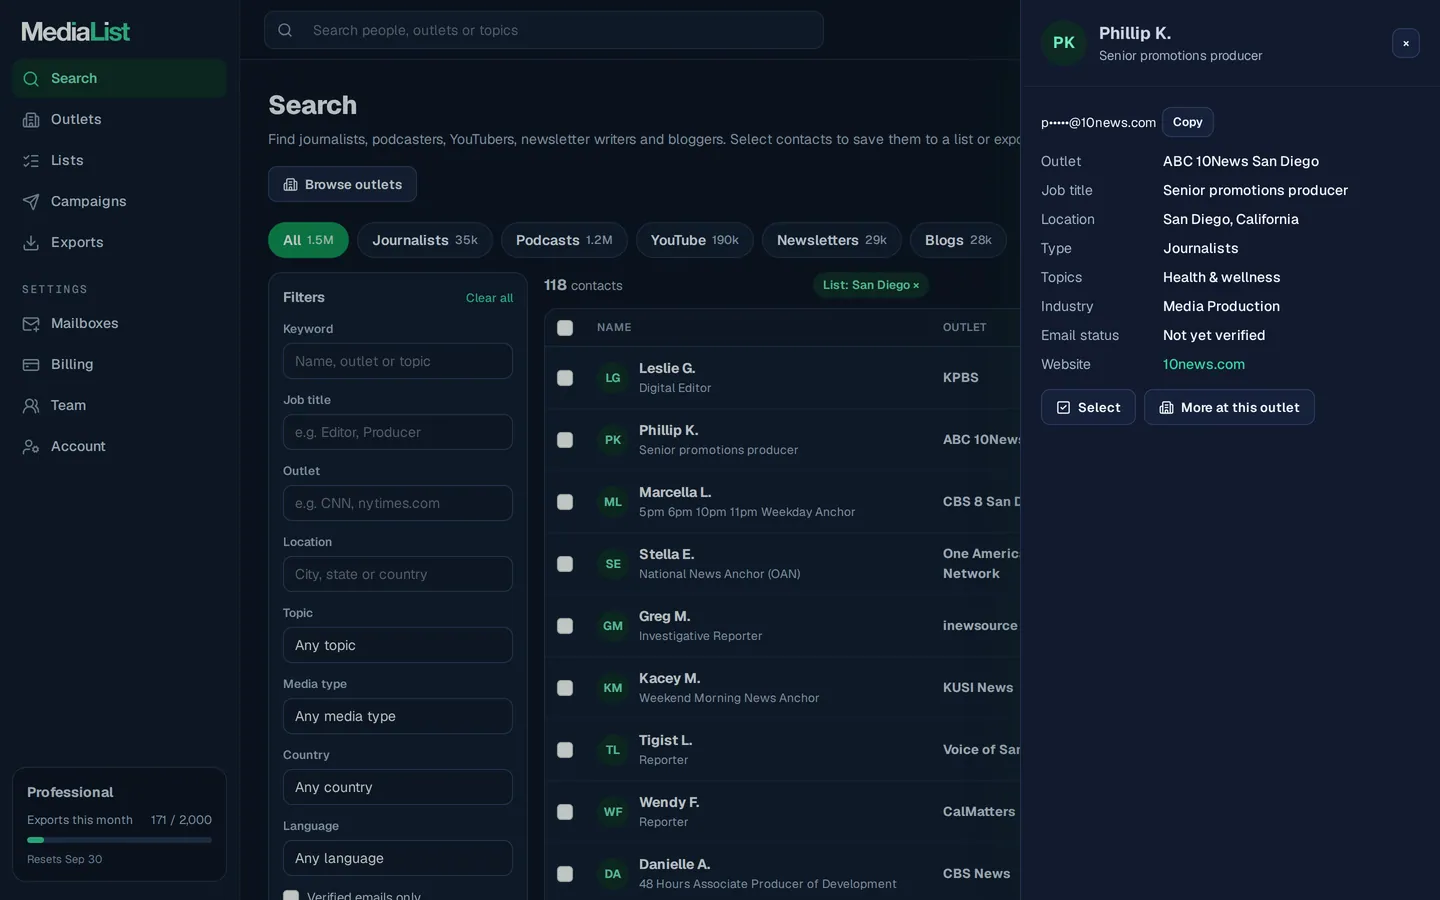Focus the Keyword filter input field
This screenshot has height=900, width=1440.
click(398, 361)
